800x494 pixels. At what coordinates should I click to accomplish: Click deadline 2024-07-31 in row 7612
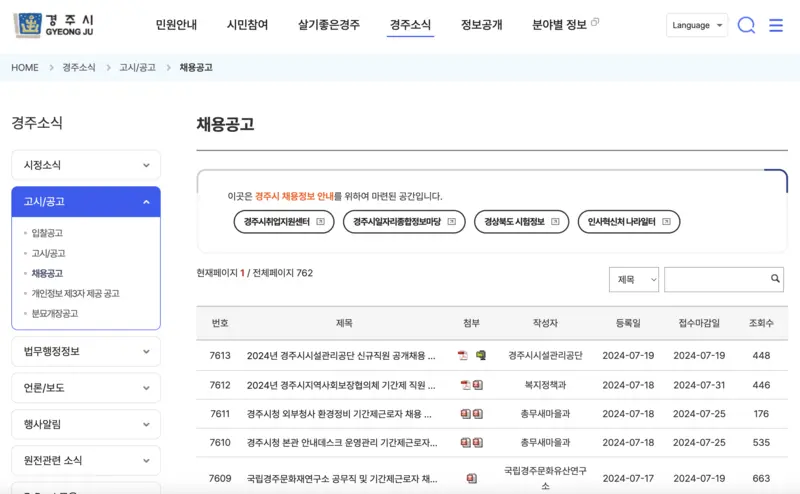point(699,385)
